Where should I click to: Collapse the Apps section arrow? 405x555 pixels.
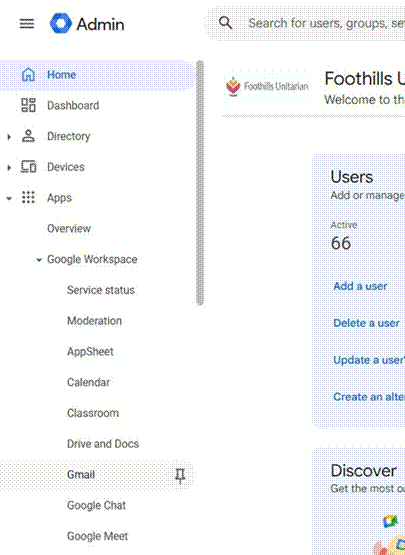click(x=9, y=198)
